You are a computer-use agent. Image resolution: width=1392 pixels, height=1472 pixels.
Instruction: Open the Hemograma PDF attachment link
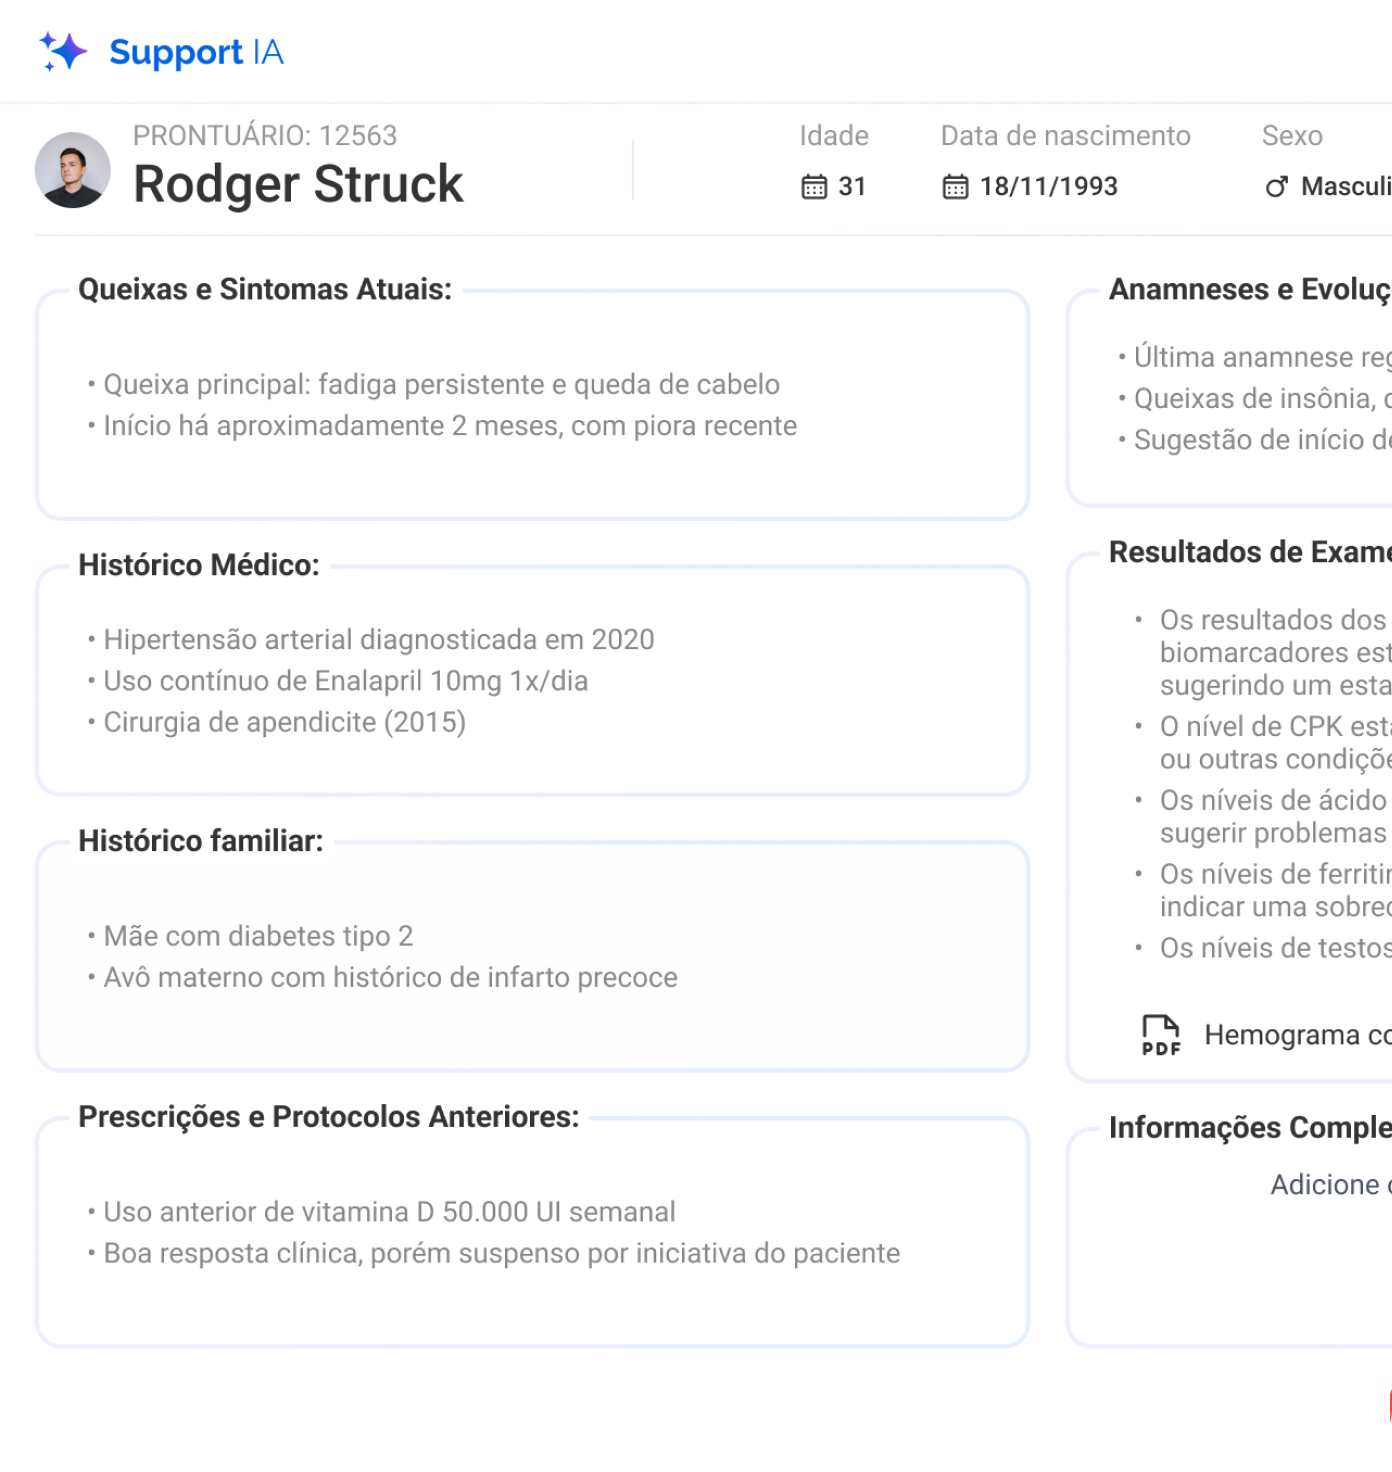coord(1297,1035)
